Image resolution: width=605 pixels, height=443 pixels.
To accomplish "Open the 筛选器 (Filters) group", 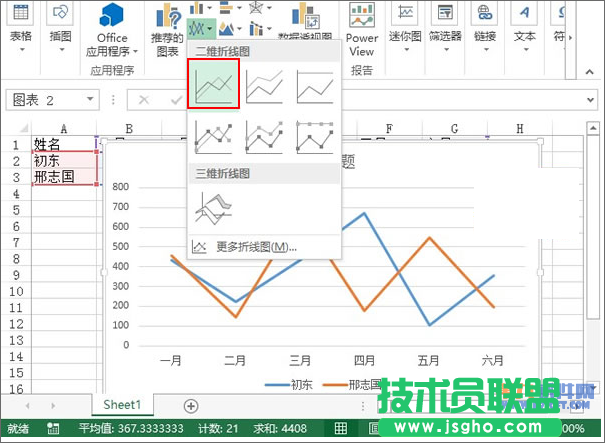I will (445, 27).
